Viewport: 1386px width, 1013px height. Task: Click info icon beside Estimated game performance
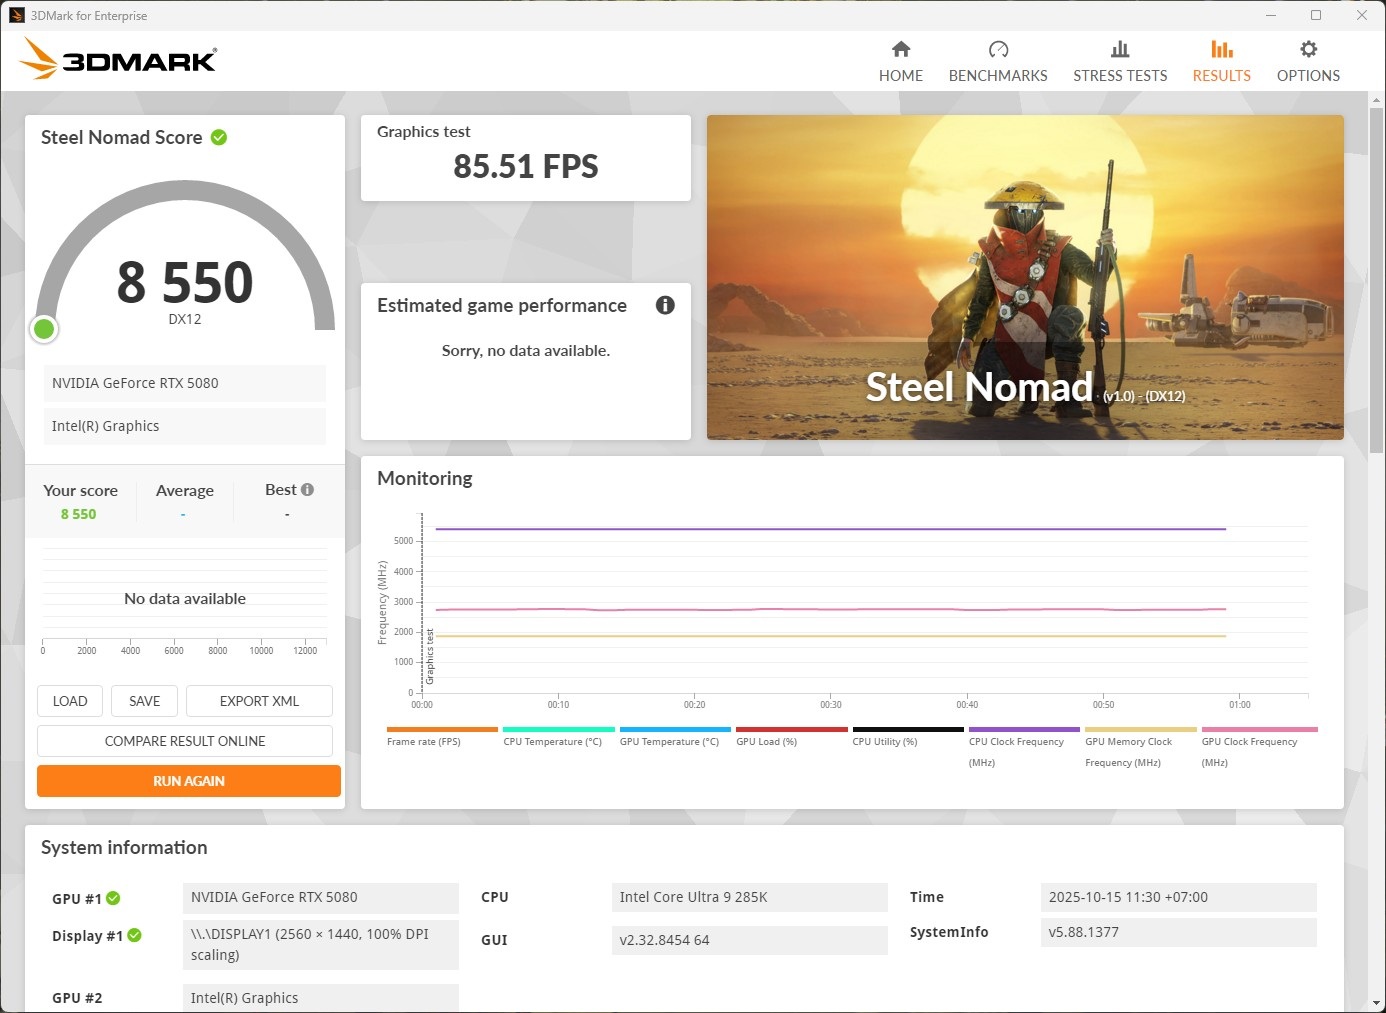click(665, 305)
